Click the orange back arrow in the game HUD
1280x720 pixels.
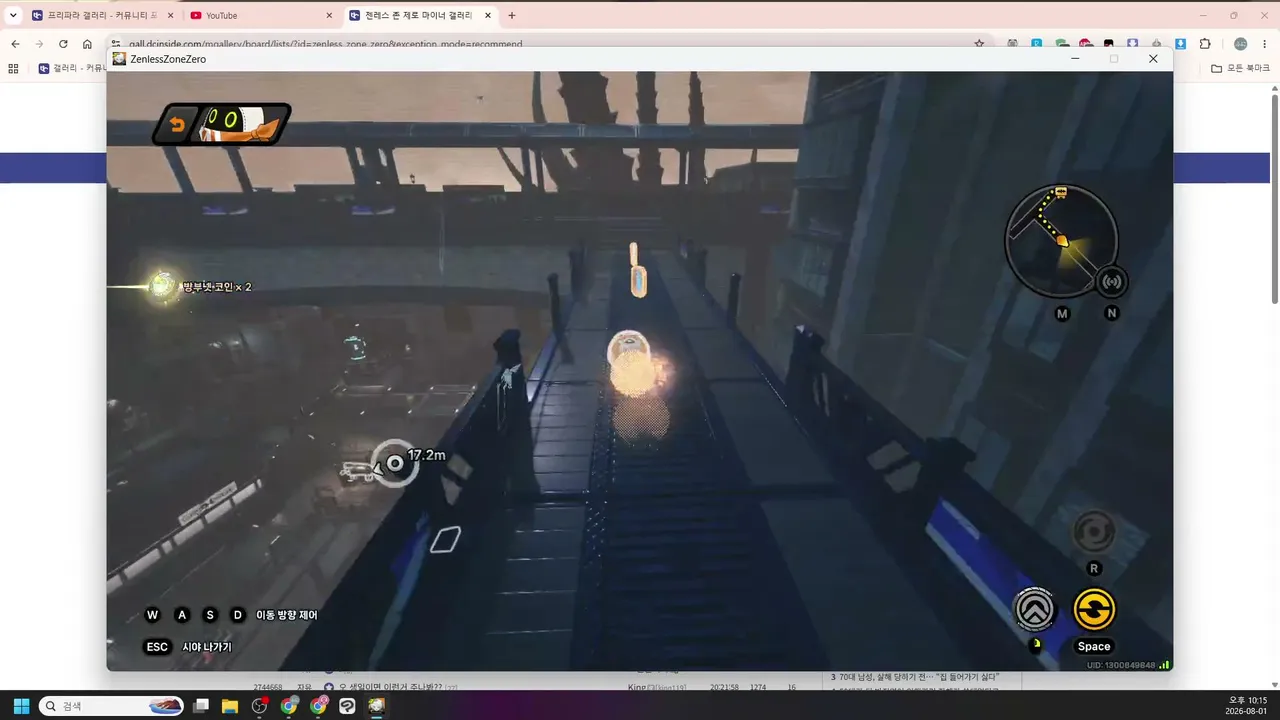click(177, 125)
